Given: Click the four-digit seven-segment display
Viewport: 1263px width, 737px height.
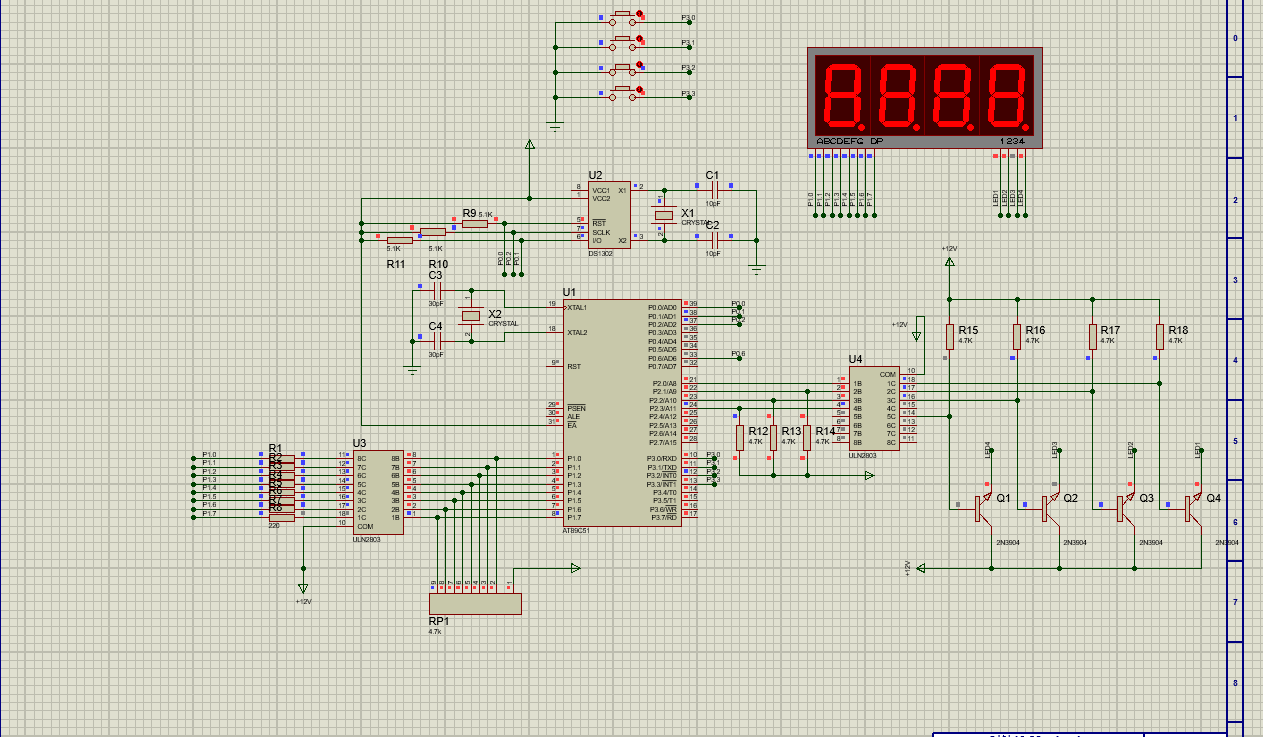Looking at the screenshot, I should pyautogui.click(x=926, y=98).
